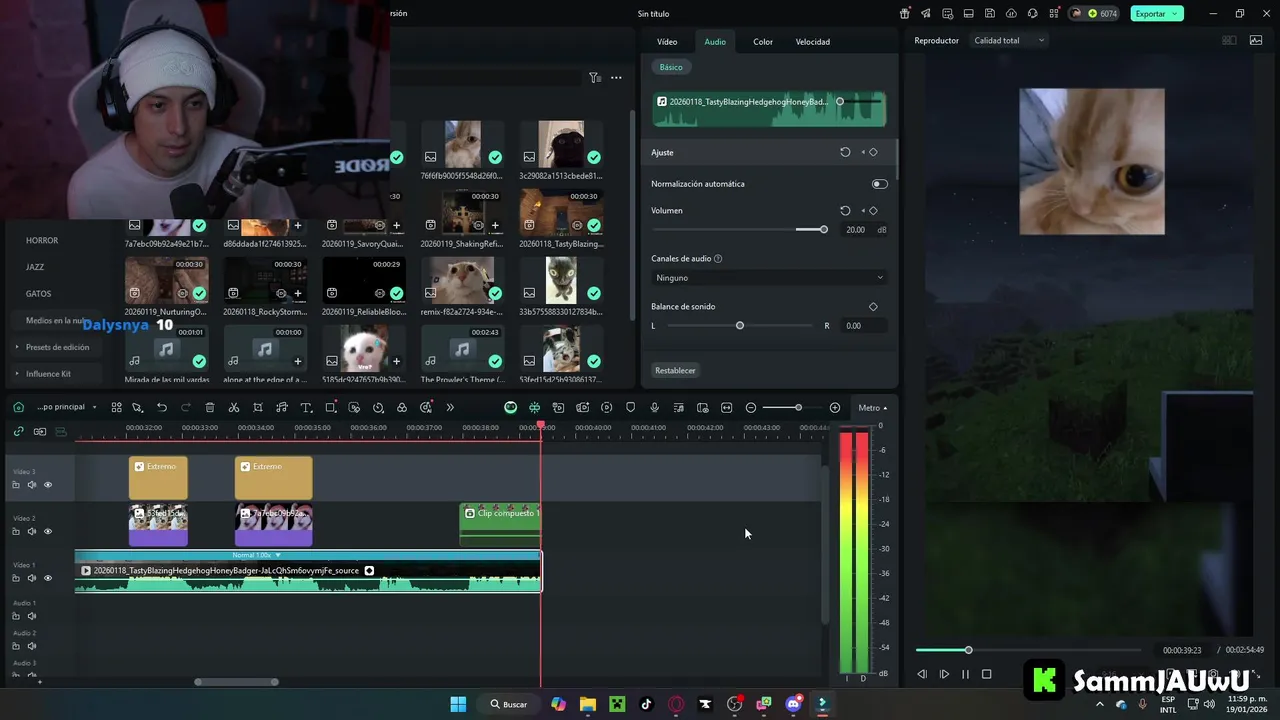Open the project principal dropdown in timeline toolbar
The image size is (1280, 720).
point(66,407)
